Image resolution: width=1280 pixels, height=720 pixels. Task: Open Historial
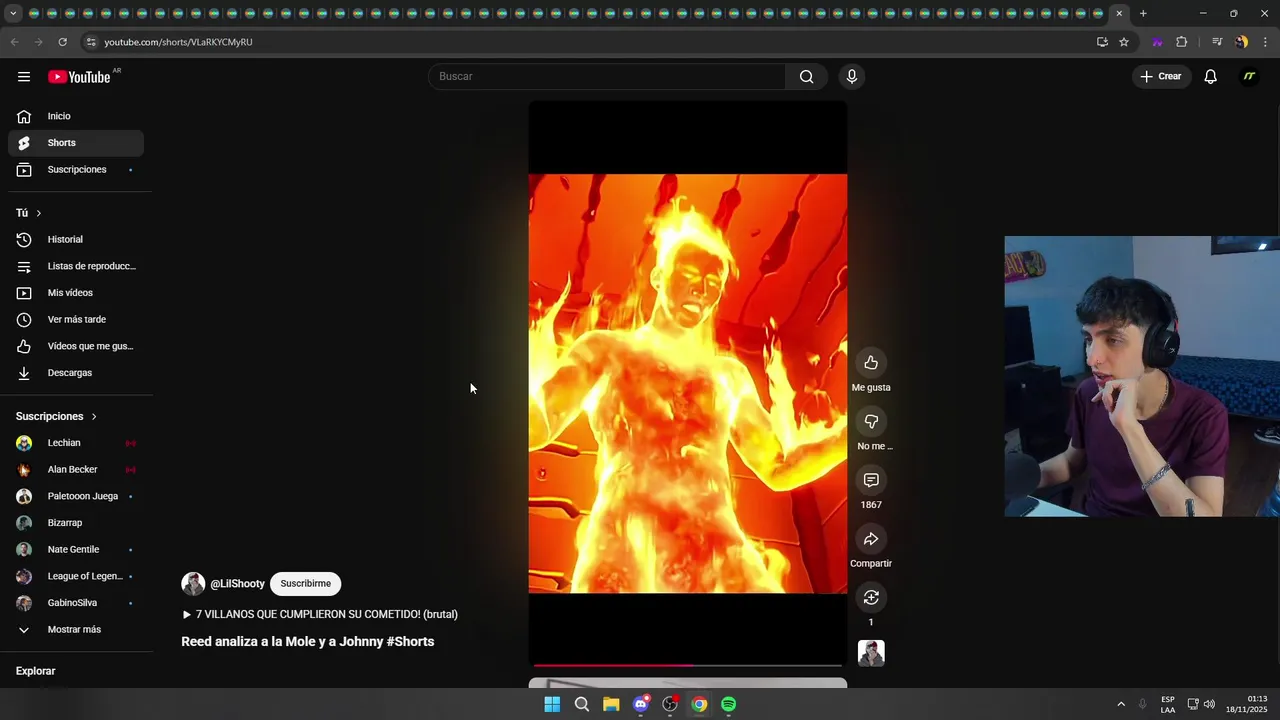pyautogui.click(x=76, y=240)
